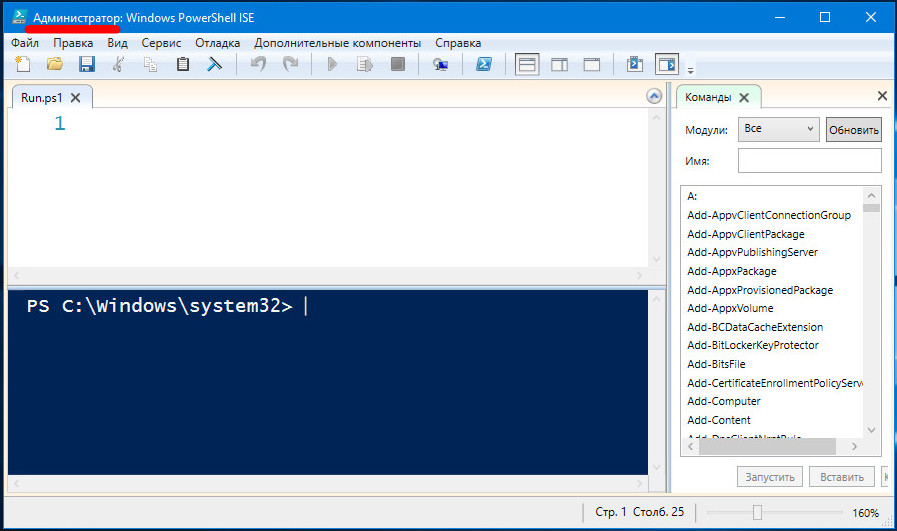Select the Run.ps1 script tab

point(41,98)
